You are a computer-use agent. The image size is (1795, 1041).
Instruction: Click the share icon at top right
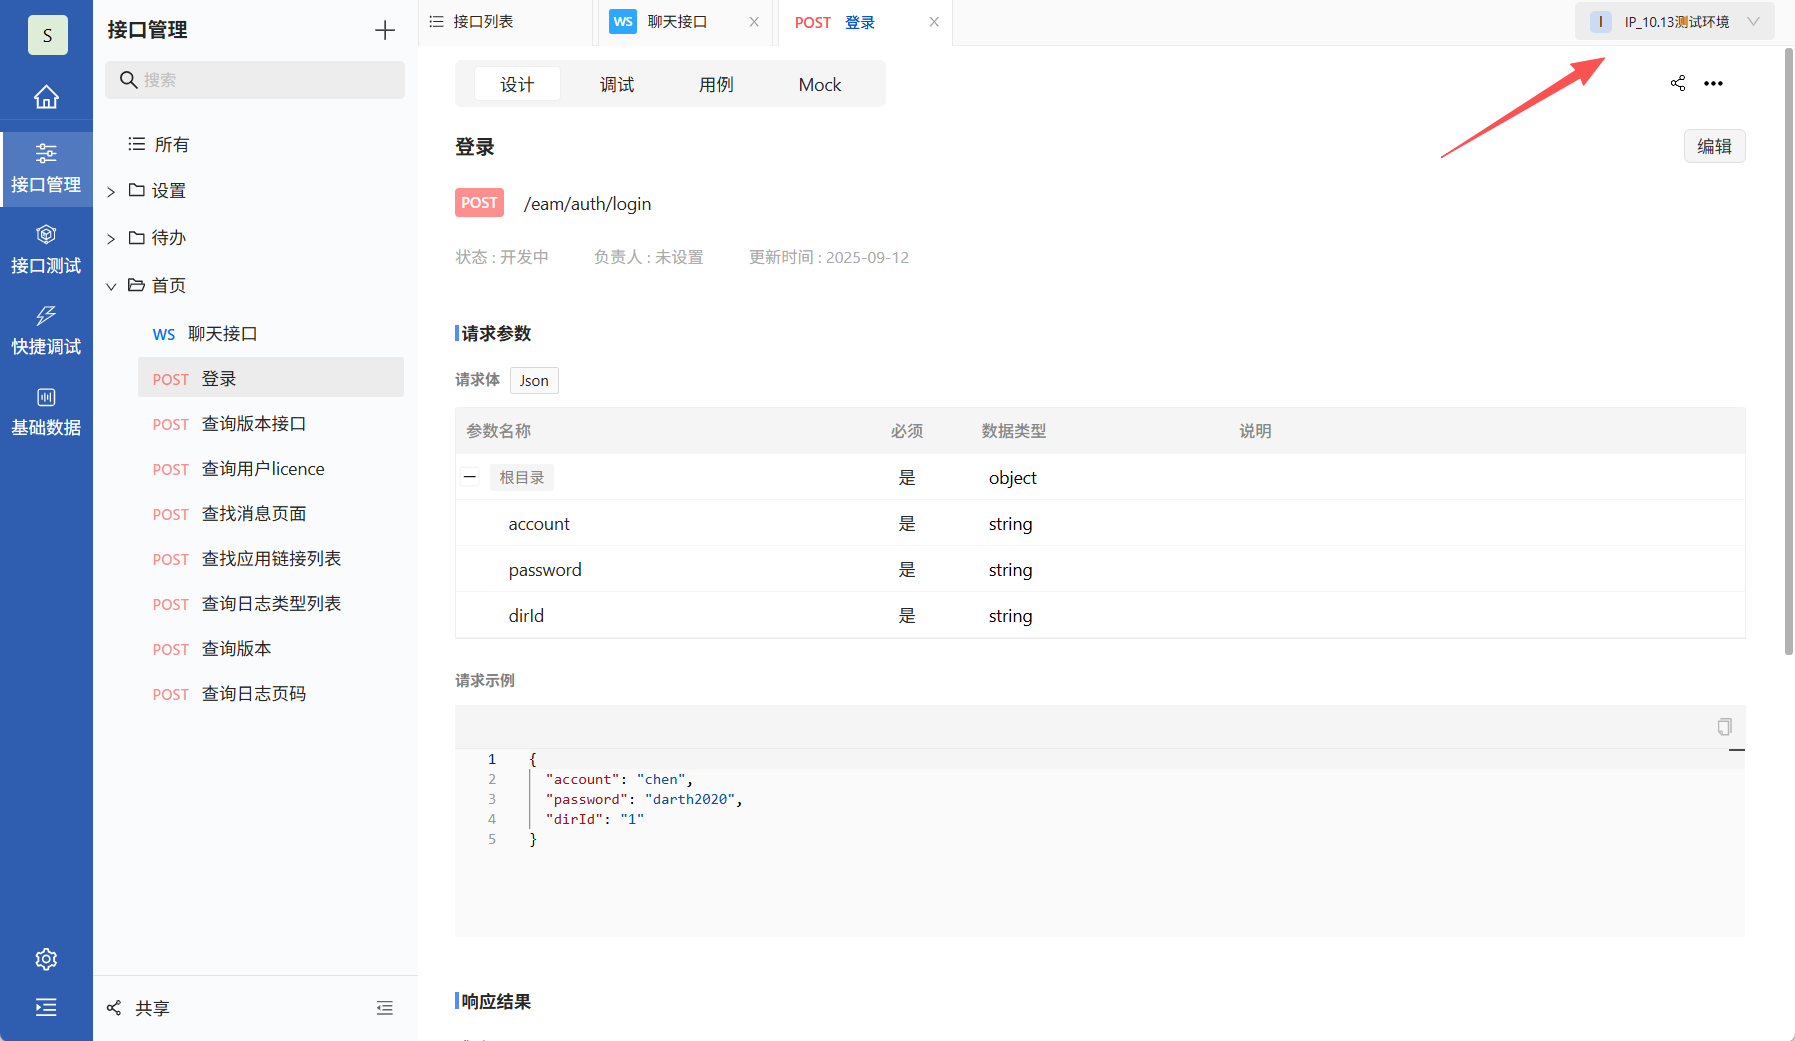tap(1678, 83)
